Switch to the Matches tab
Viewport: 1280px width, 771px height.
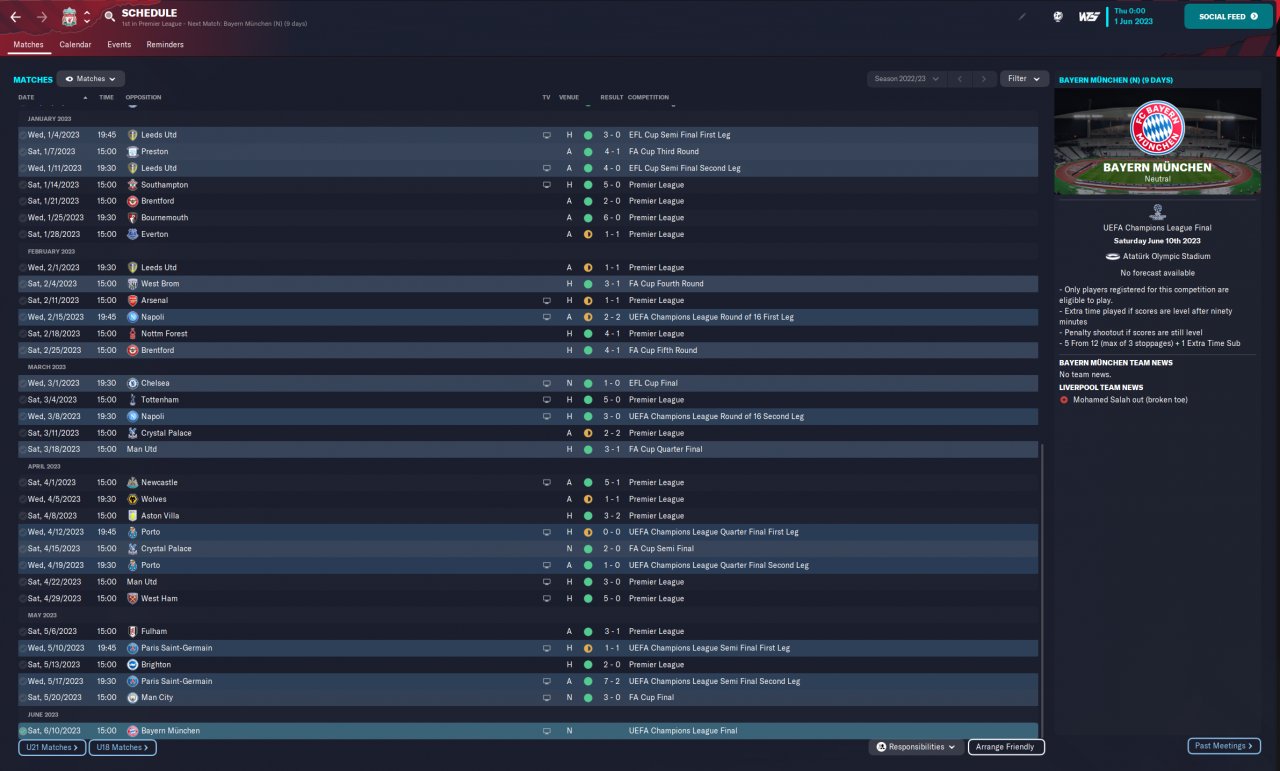(x=29, y=45)
